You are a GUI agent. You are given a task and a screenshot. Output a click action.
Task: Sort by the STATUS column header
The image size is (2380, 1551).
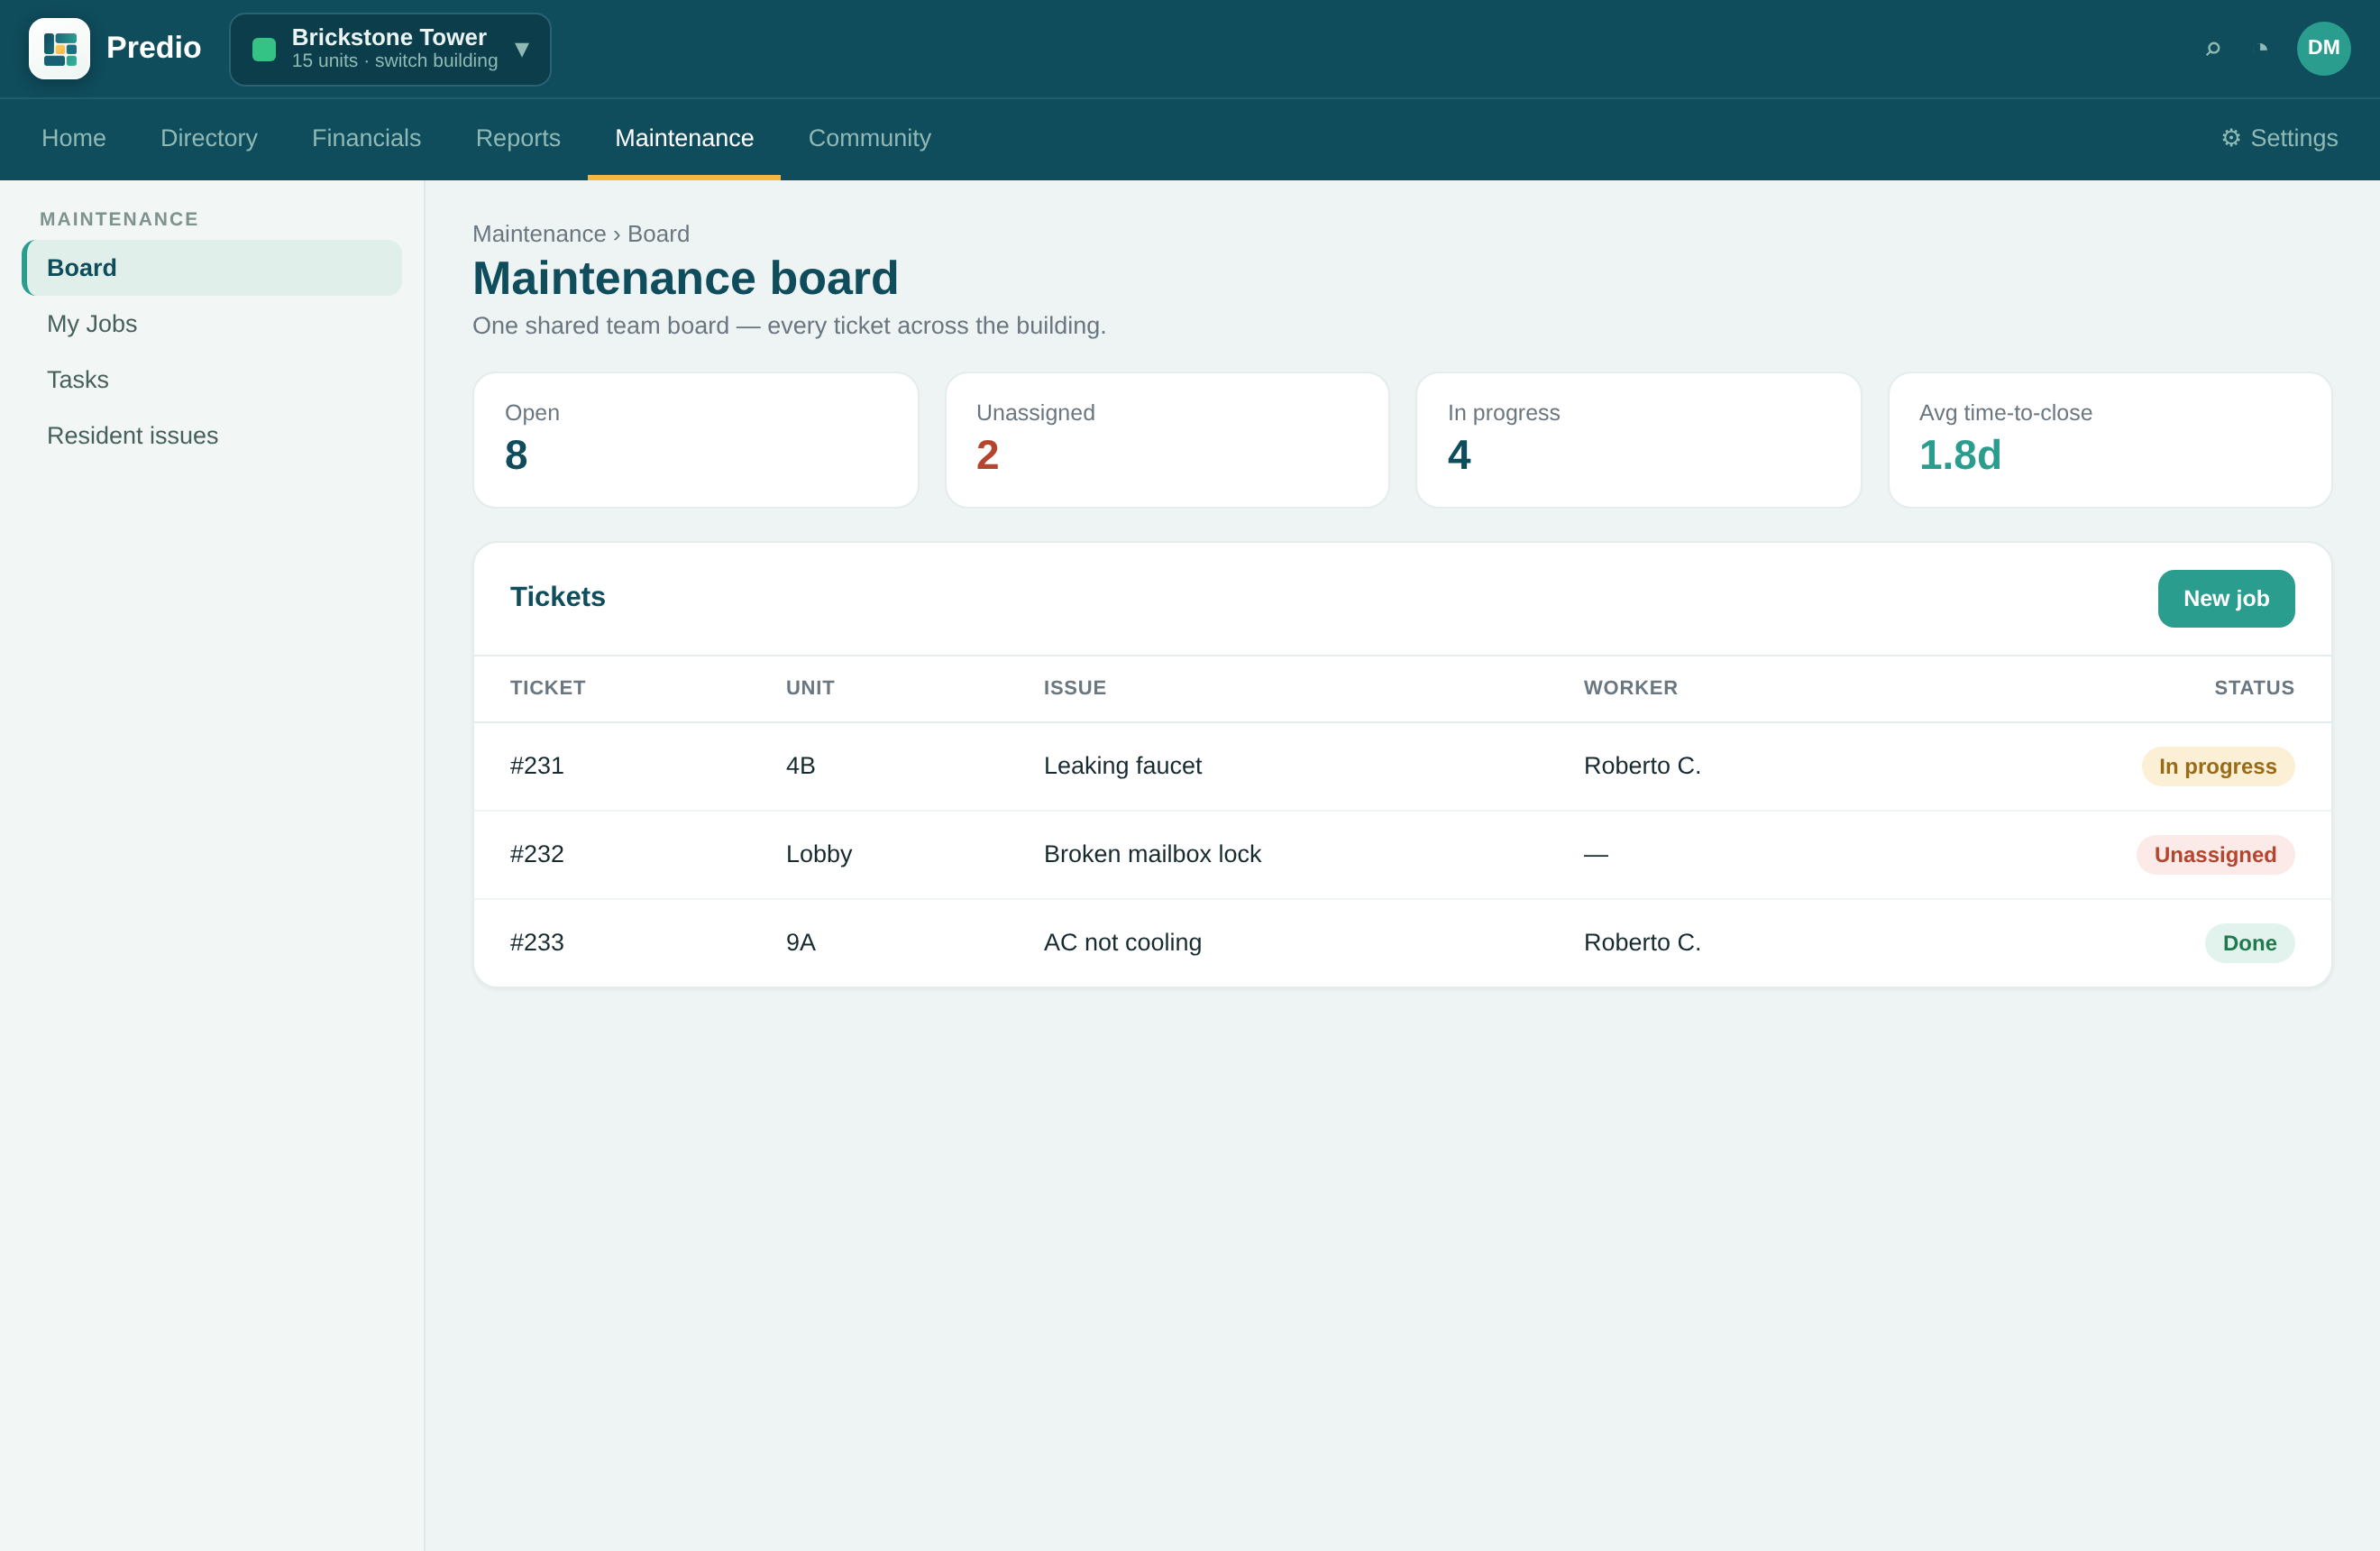pyautogui.click(x=2254, y=688)
